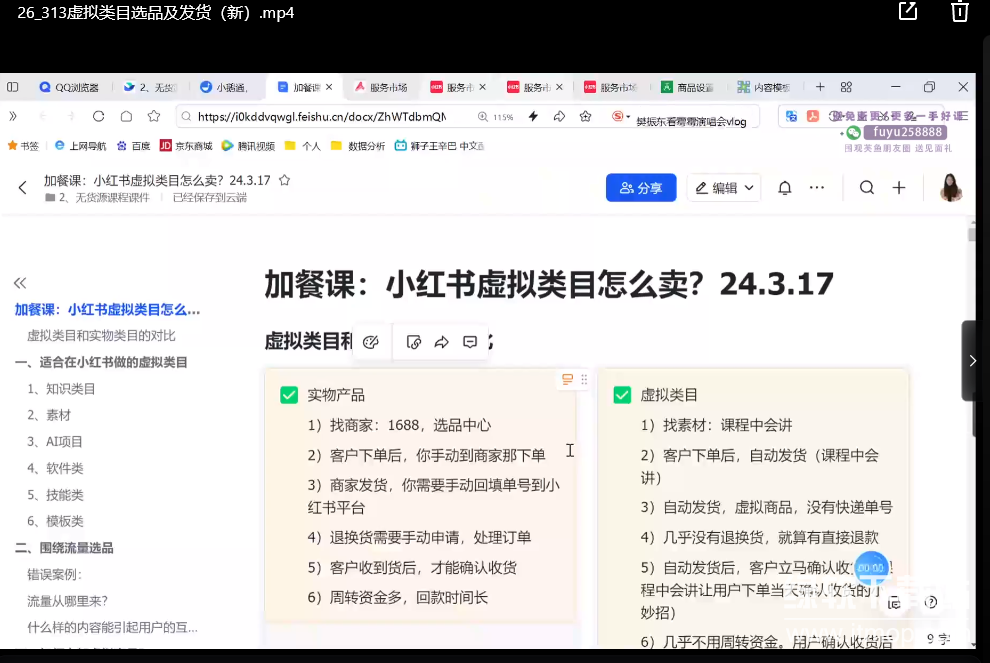Click the orange block comment icon
Viewport: 990px width, 663px height.
tap(567, 379)
